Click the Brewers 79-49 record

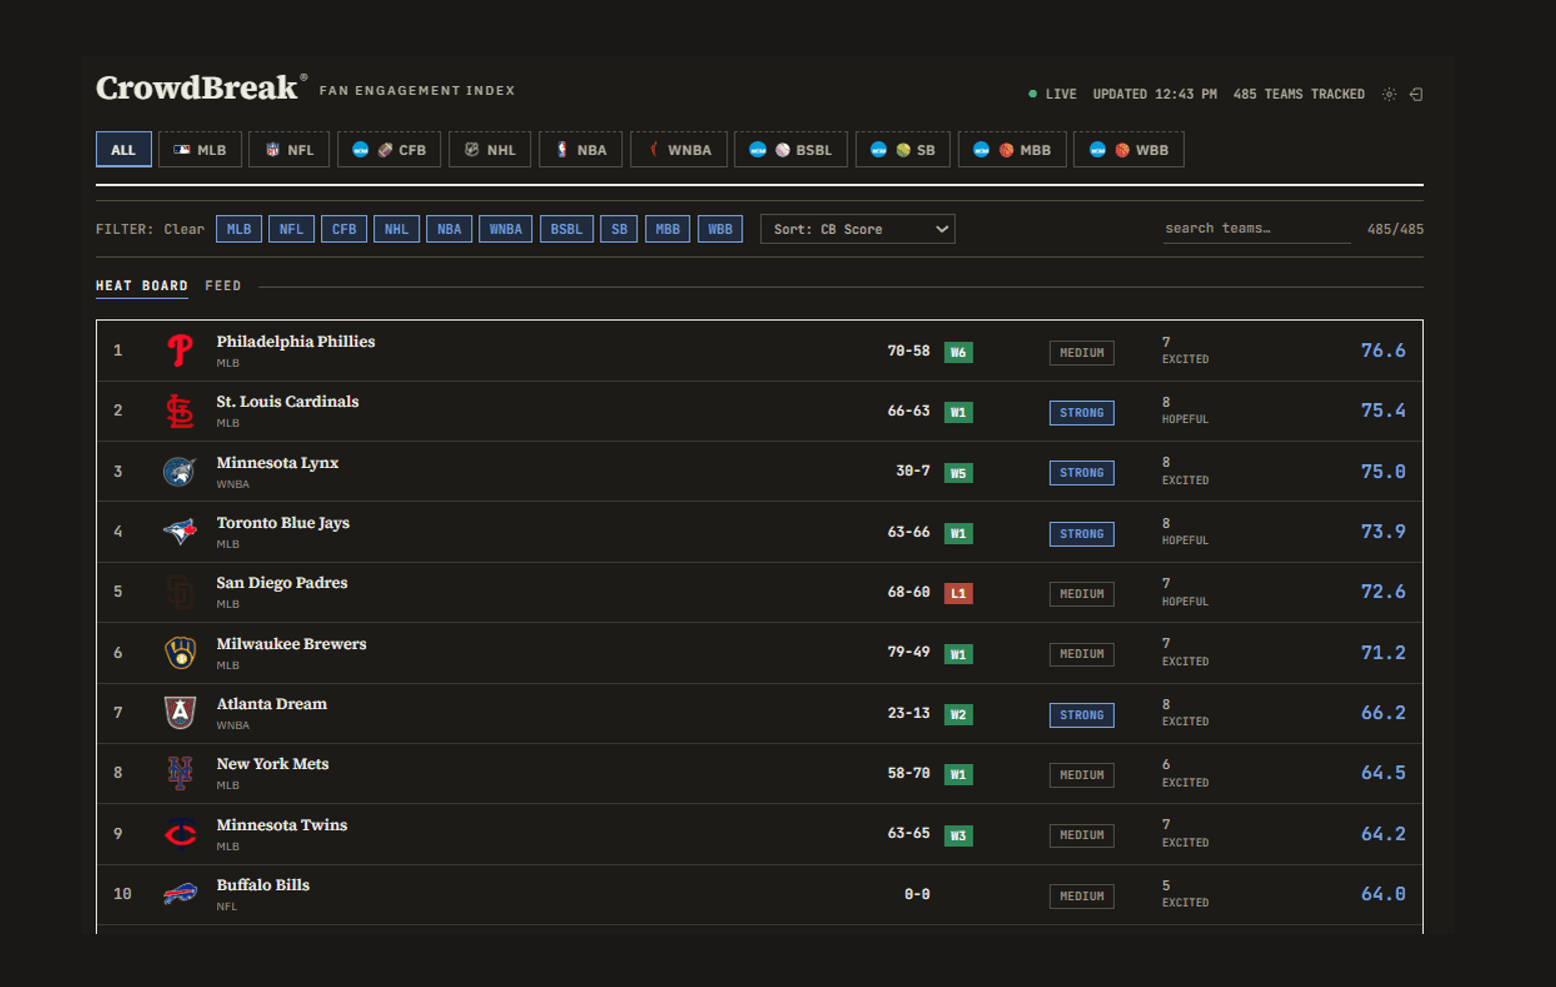909,652
